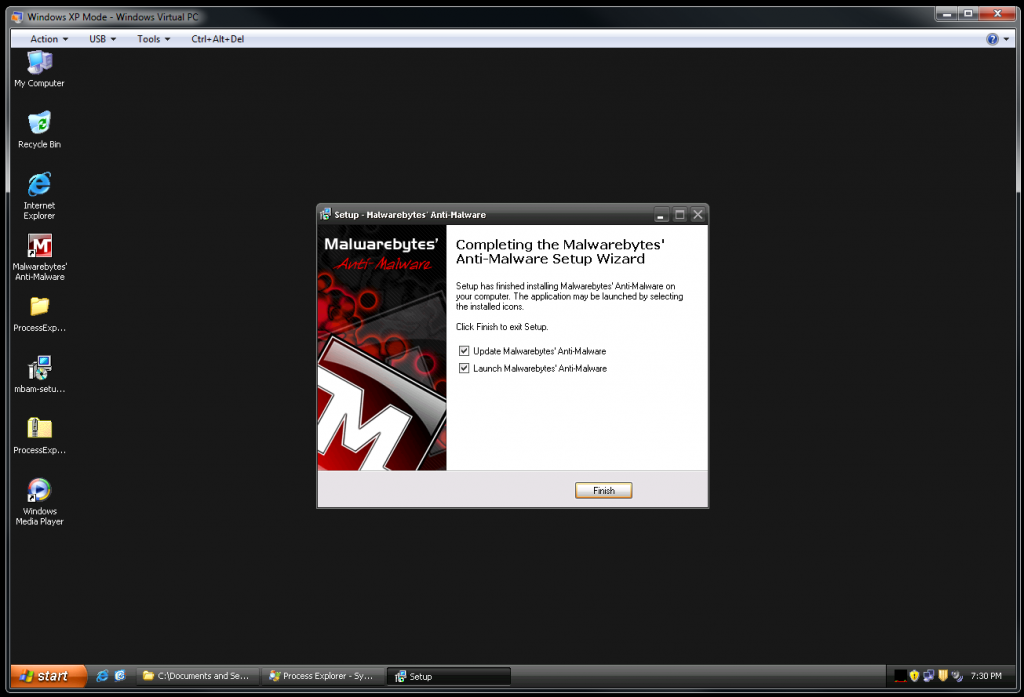The width and height of the screenshot is (1024, 697).
Task: Click Finish to exit Setup
Action: pyautogui.click(x=603, y=490)
